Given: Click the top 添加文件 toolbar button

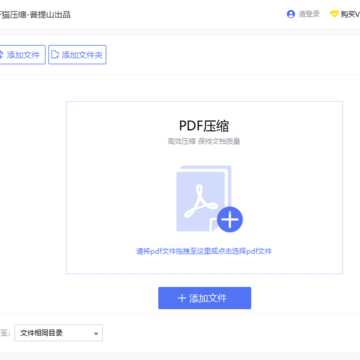Looking at the screenshot, I should [x=22, y=55].
